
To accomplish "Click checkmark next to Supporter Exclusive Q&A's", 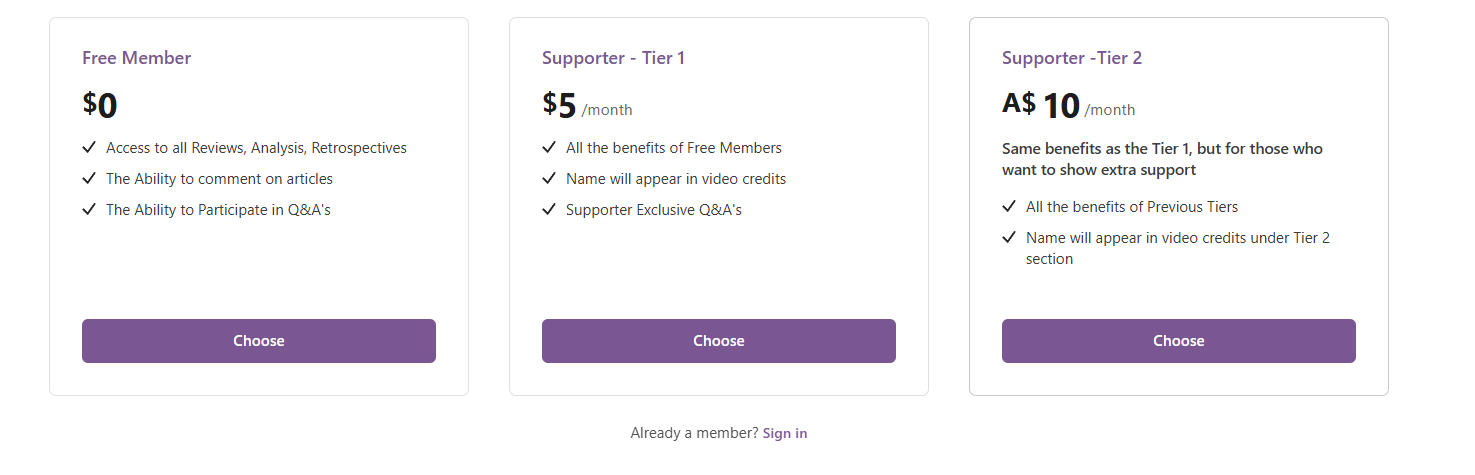I will coord(549,210).
